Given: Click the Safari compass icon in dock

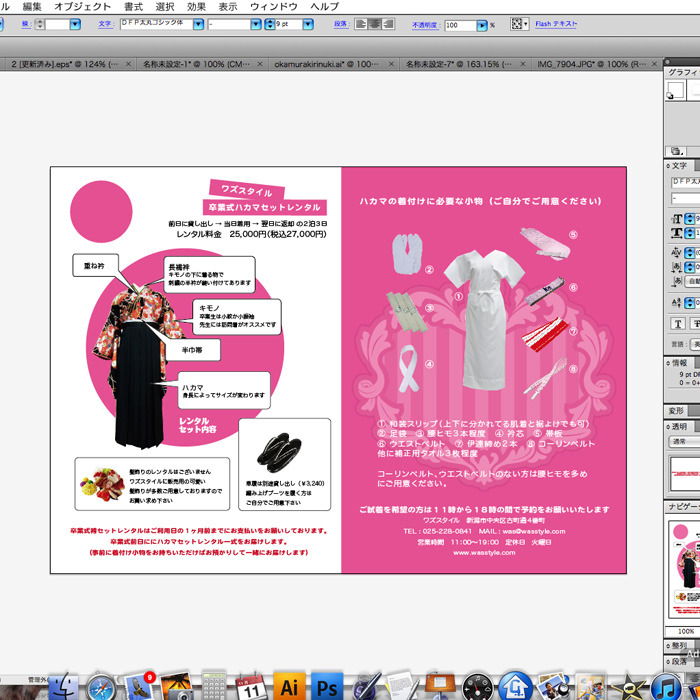Looking at the screenshot, I should [101, 687].
